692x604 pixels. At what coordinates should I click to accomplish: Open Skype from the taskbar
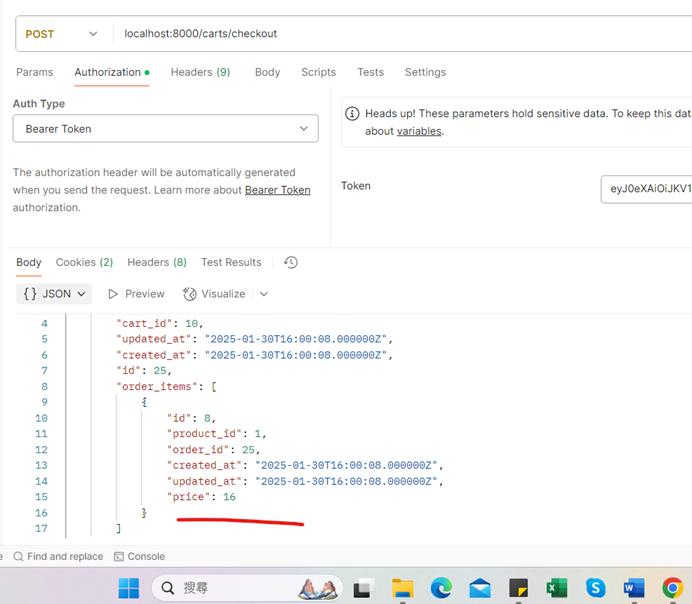click(596, 588)
